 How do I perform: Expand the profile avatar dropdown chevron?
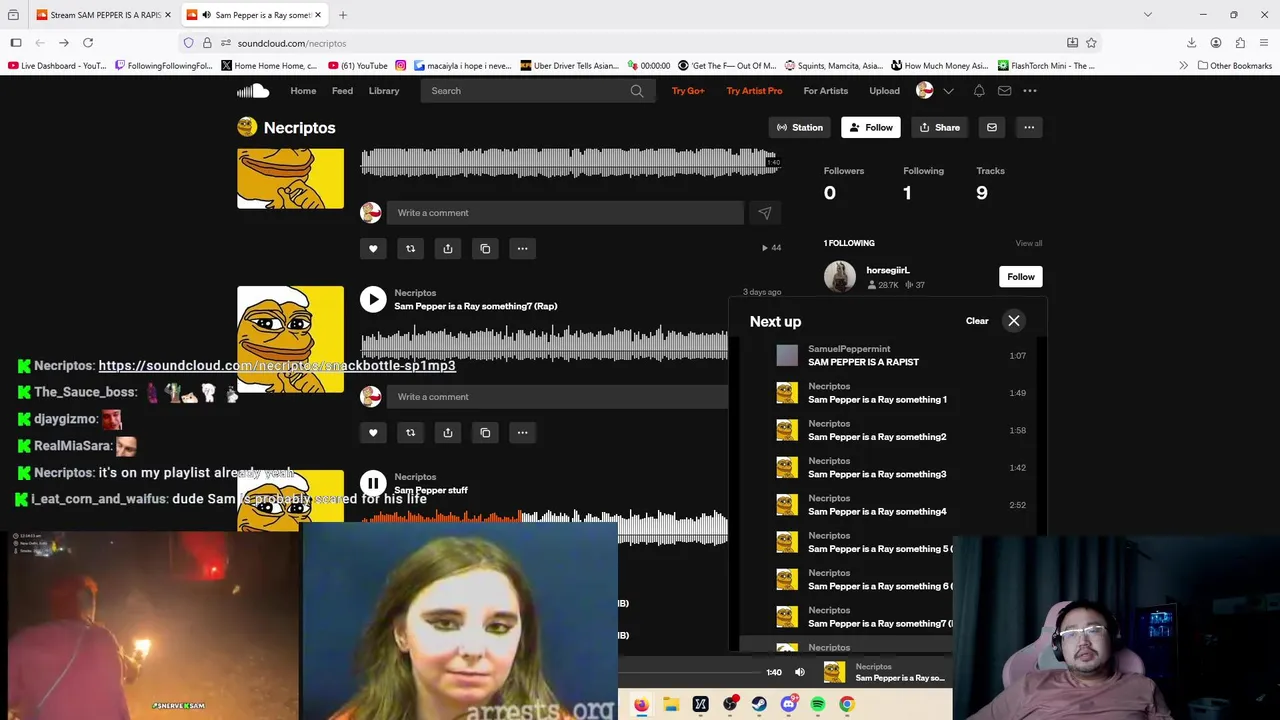[x=948, y=91]
